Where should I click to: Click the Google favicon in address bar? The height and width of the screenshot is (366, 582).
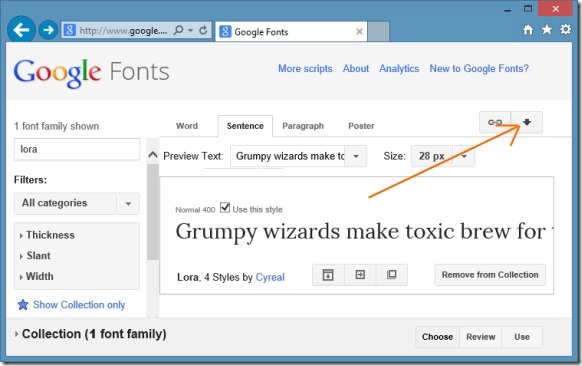point(69,30)
